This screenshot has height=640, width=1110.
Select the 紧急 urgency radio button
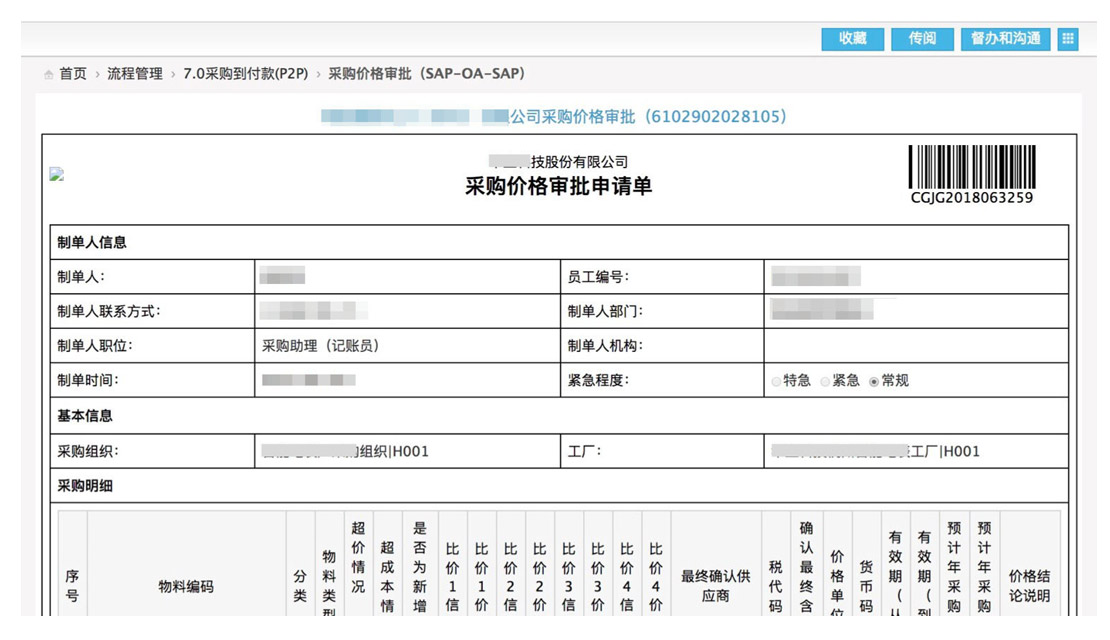point(825,381)
